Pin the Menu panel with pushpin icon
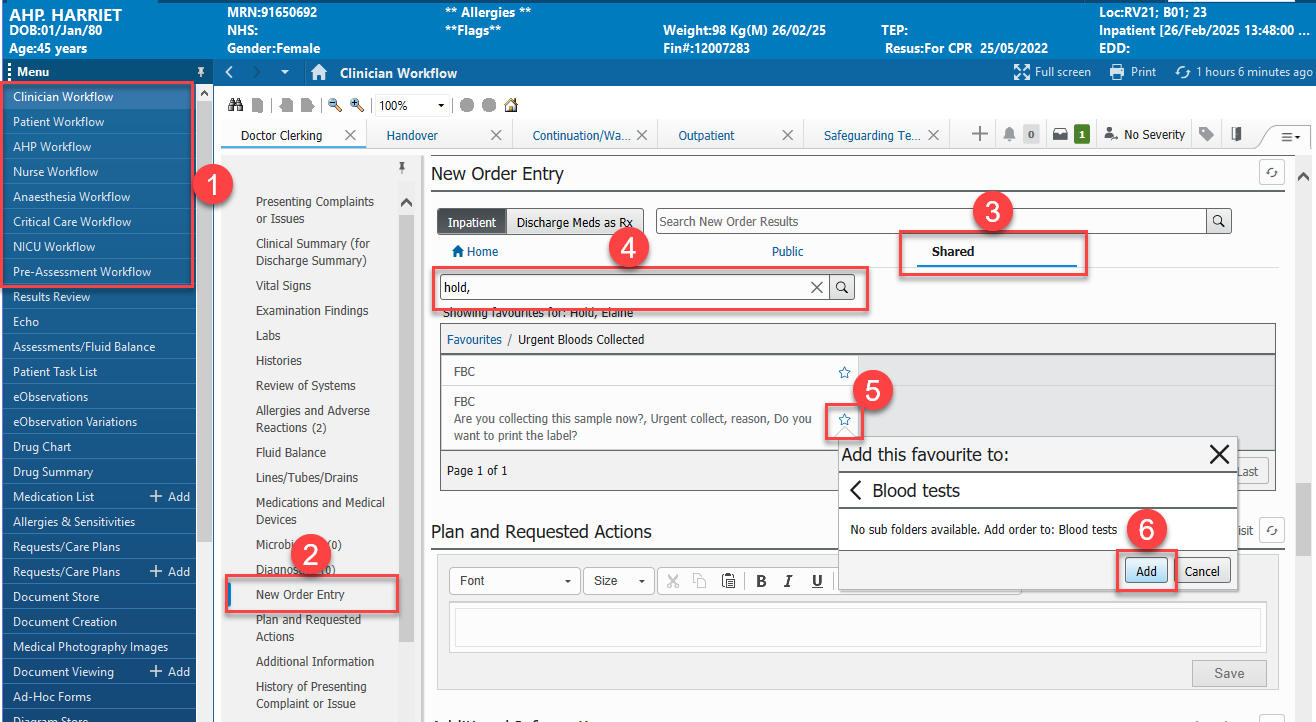This screenshot has height=722, width=1316. pyautogui.click(x=201, y=72)
